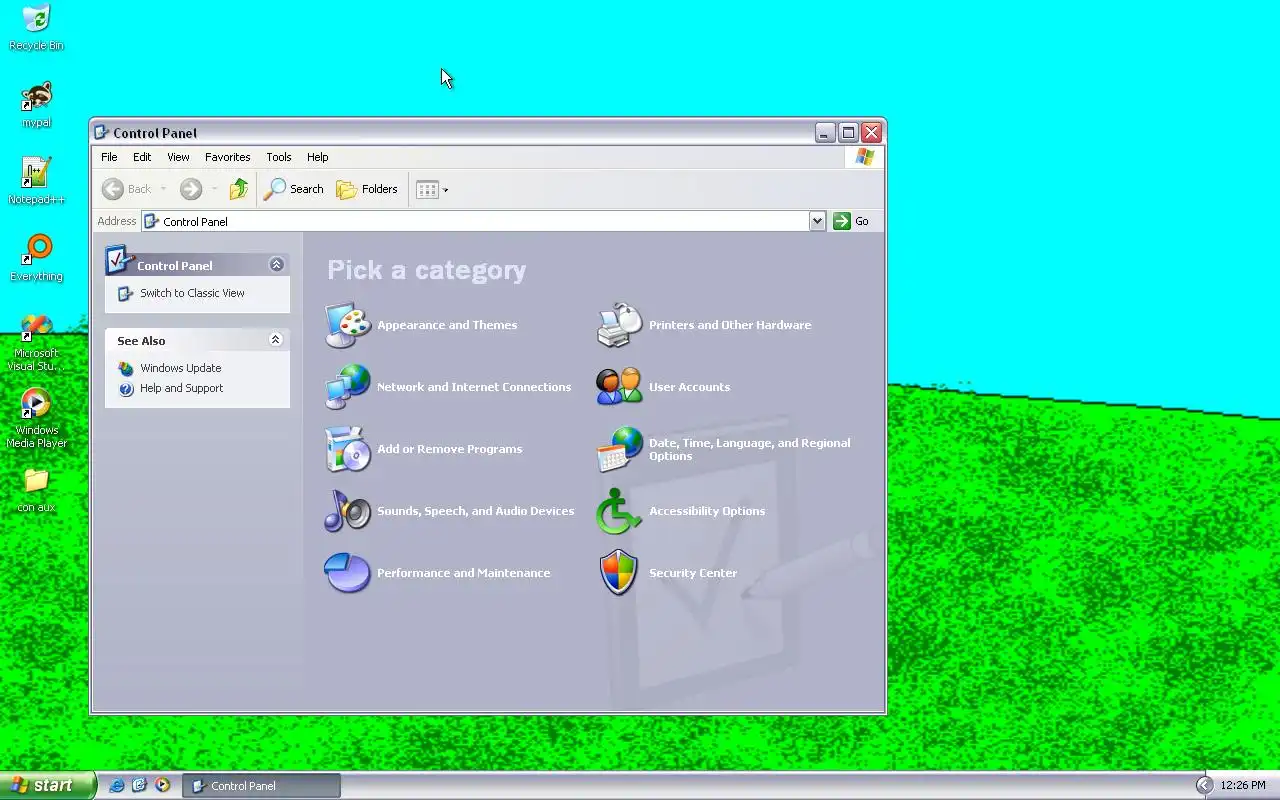Click the Security Center shield icon
This screenshot has height=800, width=1280.
(x=620, y=573)
